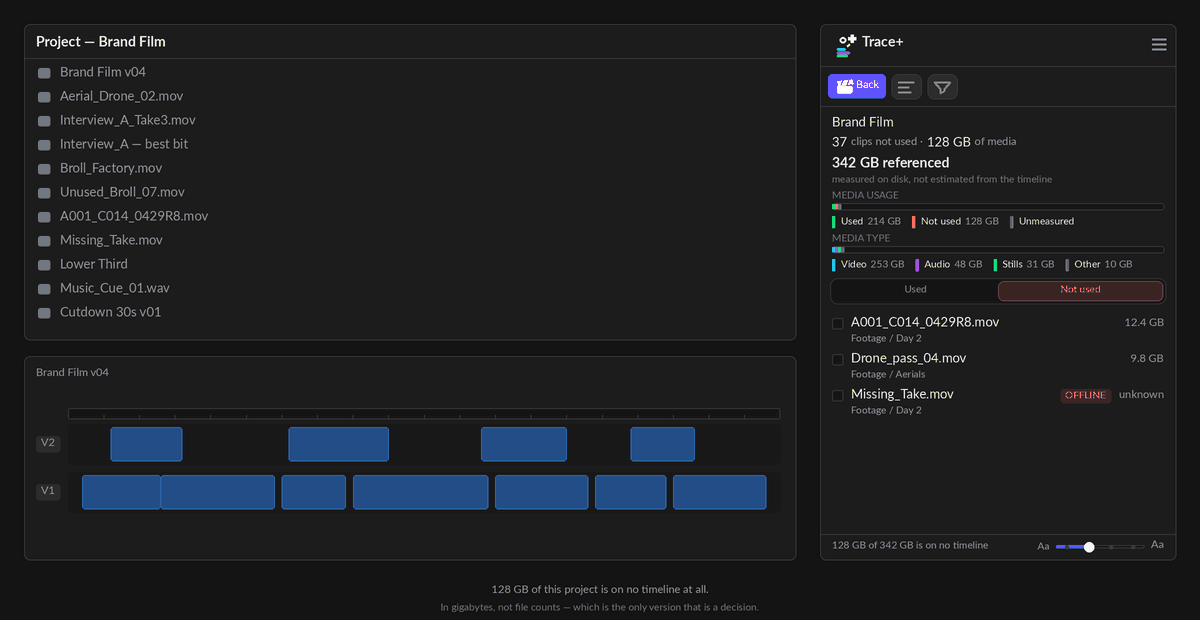Check the A001_C014_0429R8.mov checkbox in Trace+
The height and width of the screenshot is (620, 1200).
838,323
